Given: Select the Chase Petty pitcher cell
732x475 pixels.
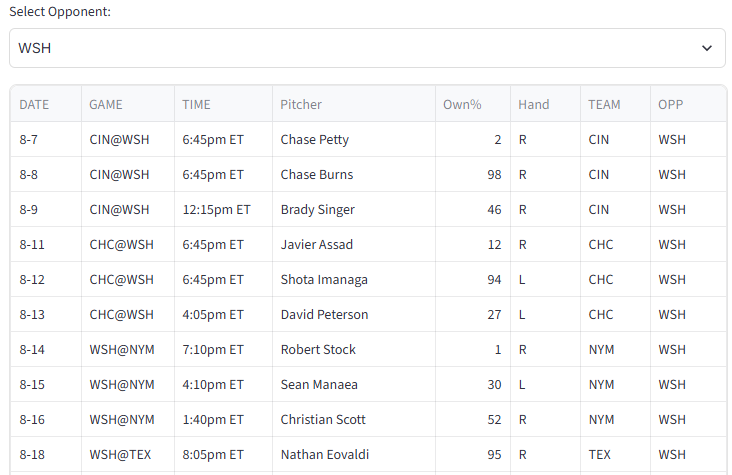Looking at the screenshot, I should [x=354, y=139].
